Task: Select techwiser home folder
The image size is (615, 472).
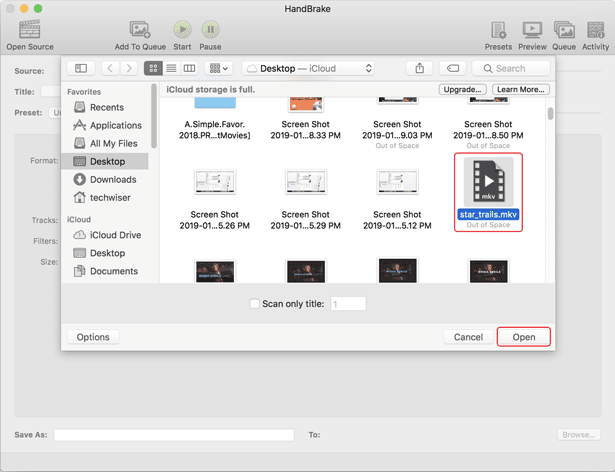Action: pos(106,197)
